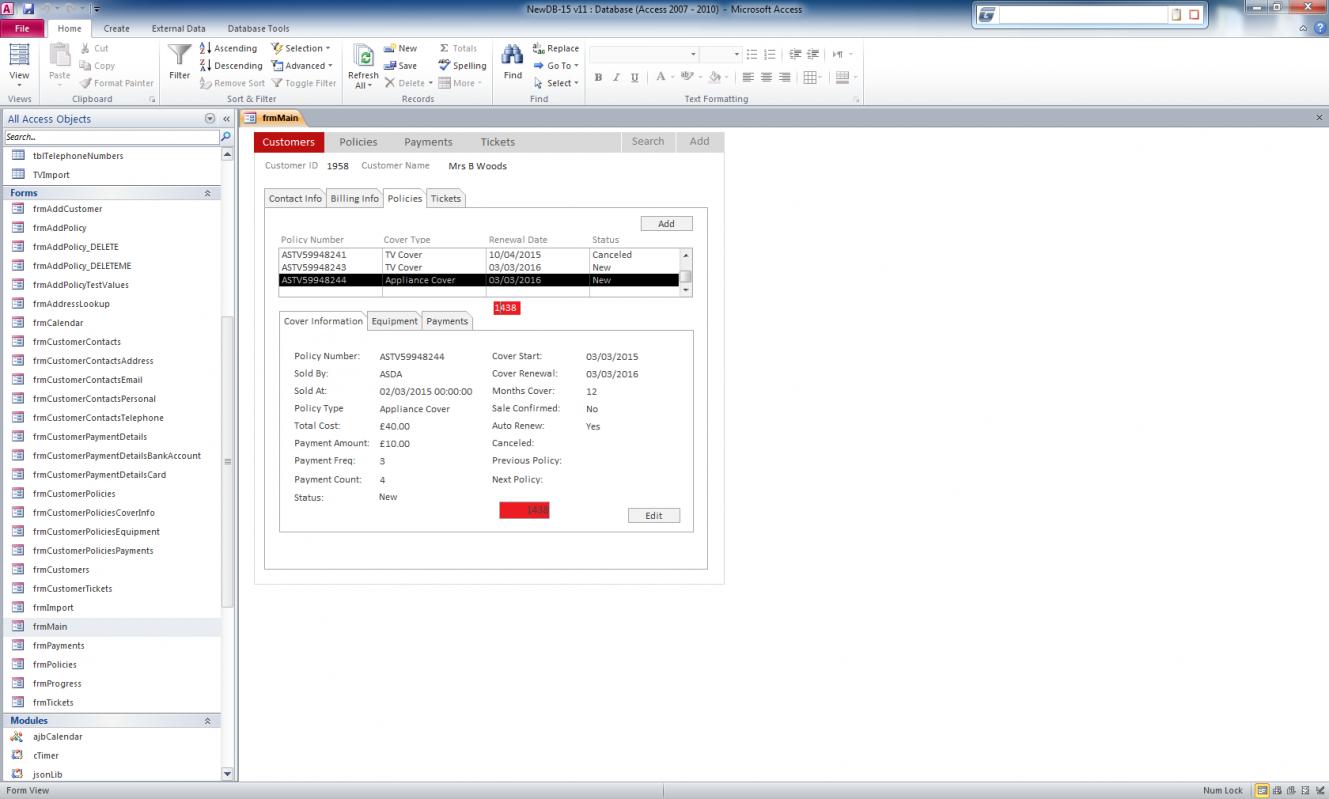The height and width of the screenshot is (799, 1329).
Task: Open the Selection filter dropdown
Action: pyautogui.click(x=301, y=48)
